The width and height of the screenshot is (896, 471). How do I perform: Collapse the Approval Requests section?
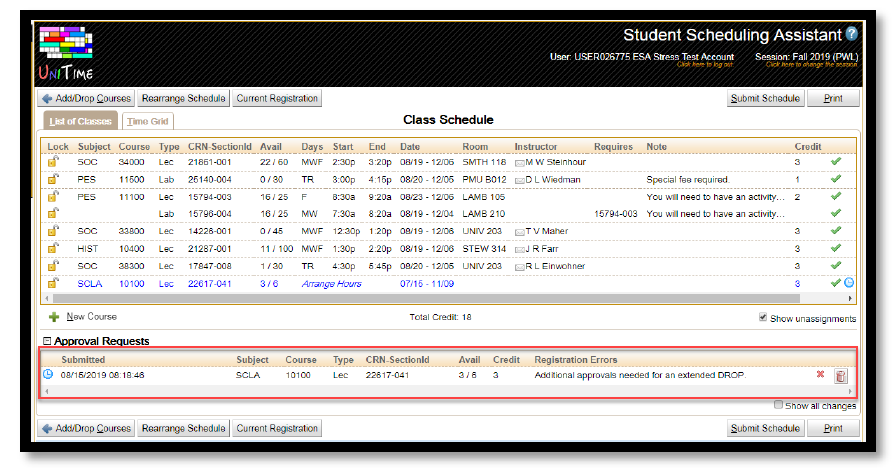(x=46, y=342)
